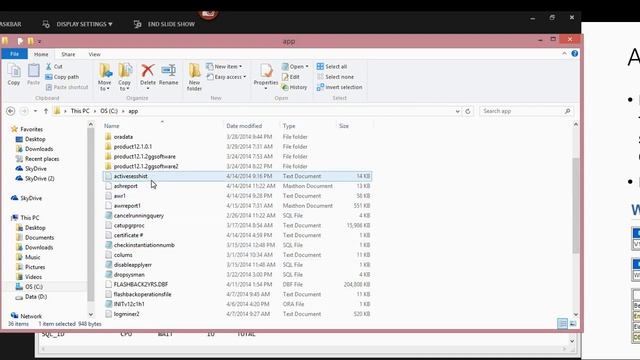Viewport: 640px width, 360px height.
Task: Open Documents under This PC
Action: coord(39,238)
